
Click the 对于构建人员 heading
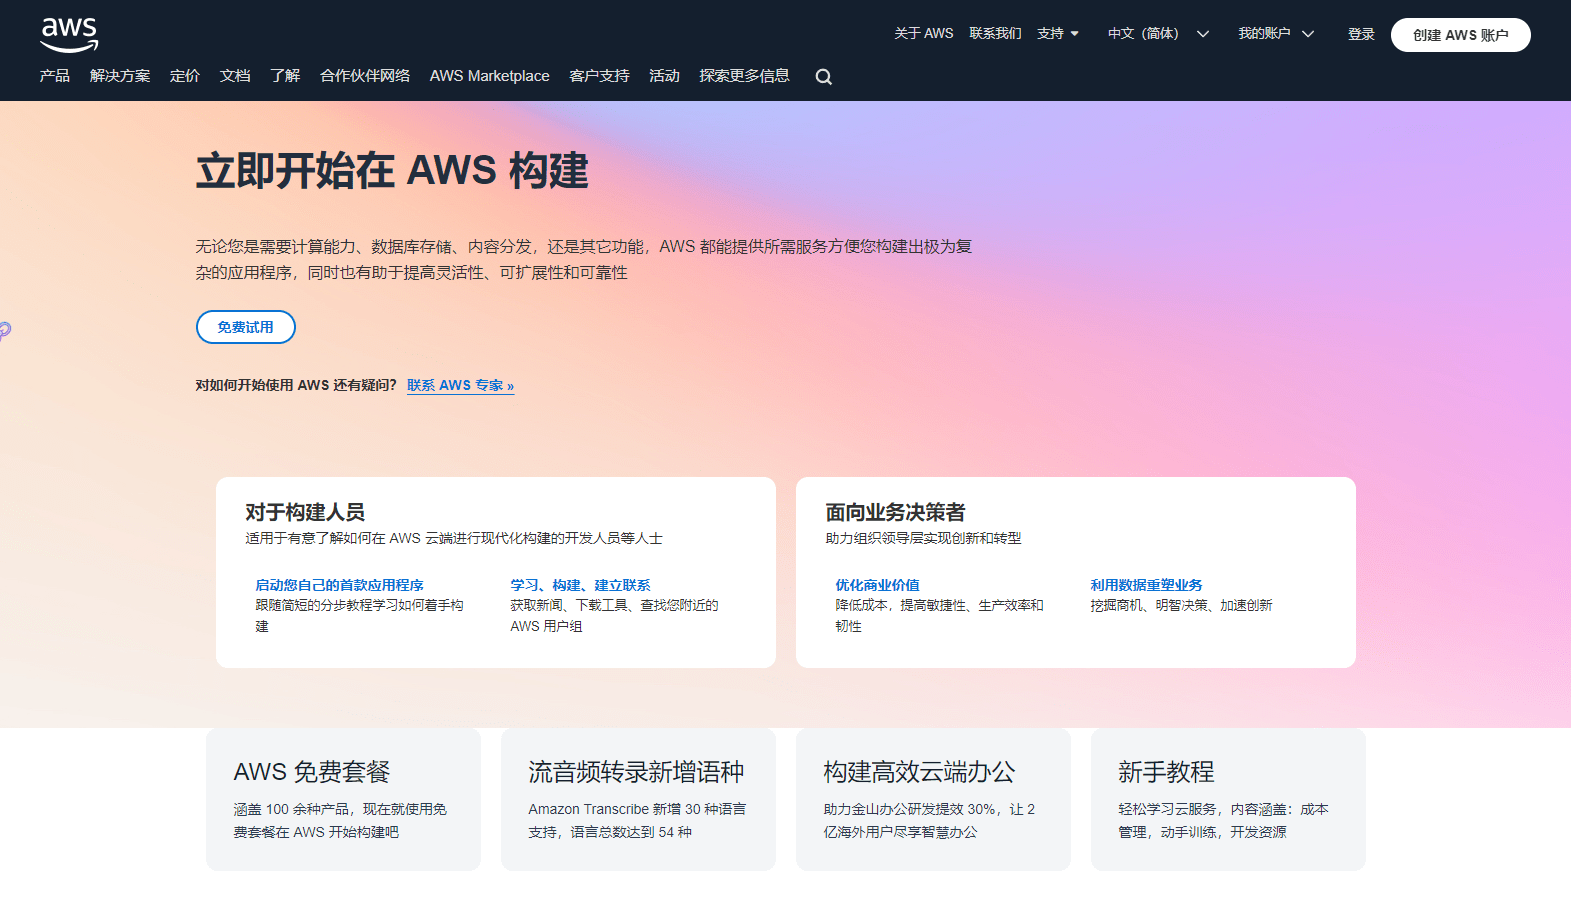pyautogui.click(x=305, y=512)
